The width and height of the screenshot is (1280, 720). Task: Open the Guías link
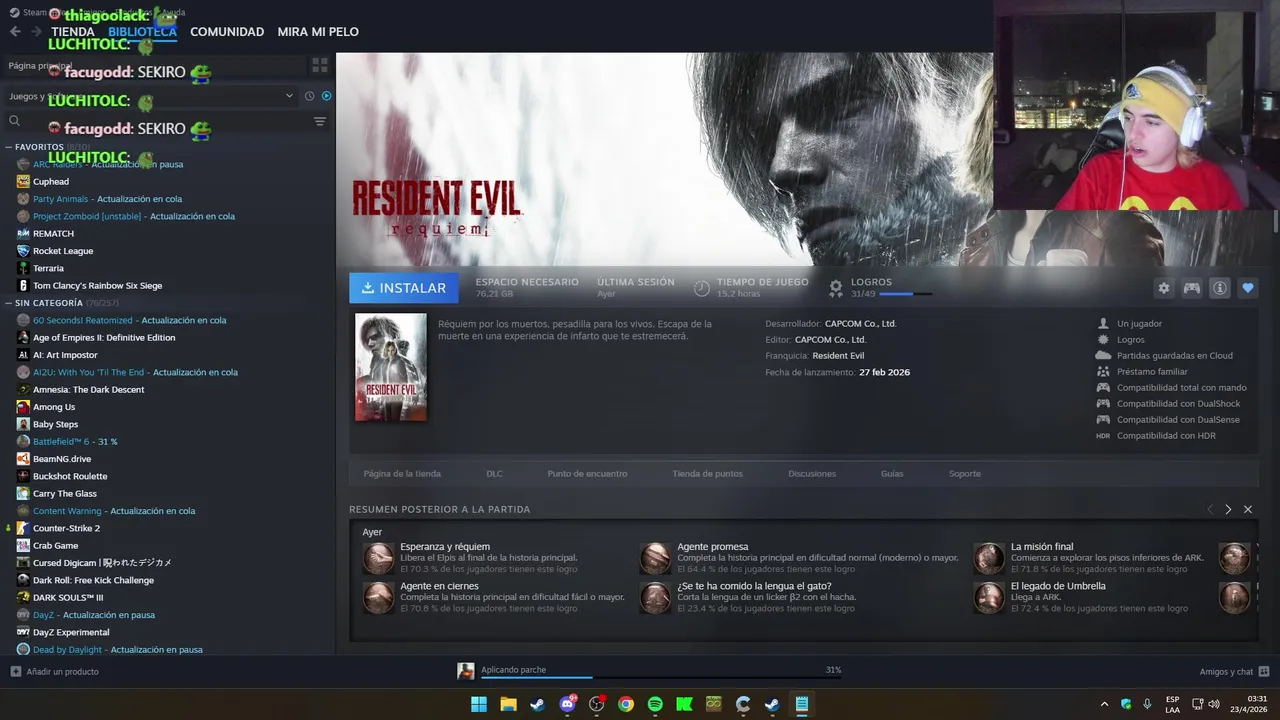coord(892,474)
